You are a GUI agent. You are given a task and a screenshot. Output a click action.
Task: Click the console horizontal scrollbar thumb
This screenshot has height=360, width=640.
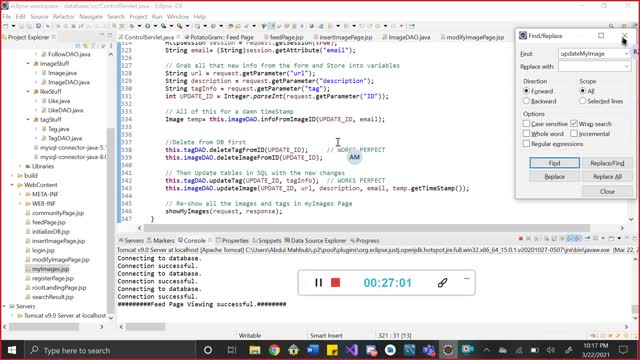(x=145, y=327)
